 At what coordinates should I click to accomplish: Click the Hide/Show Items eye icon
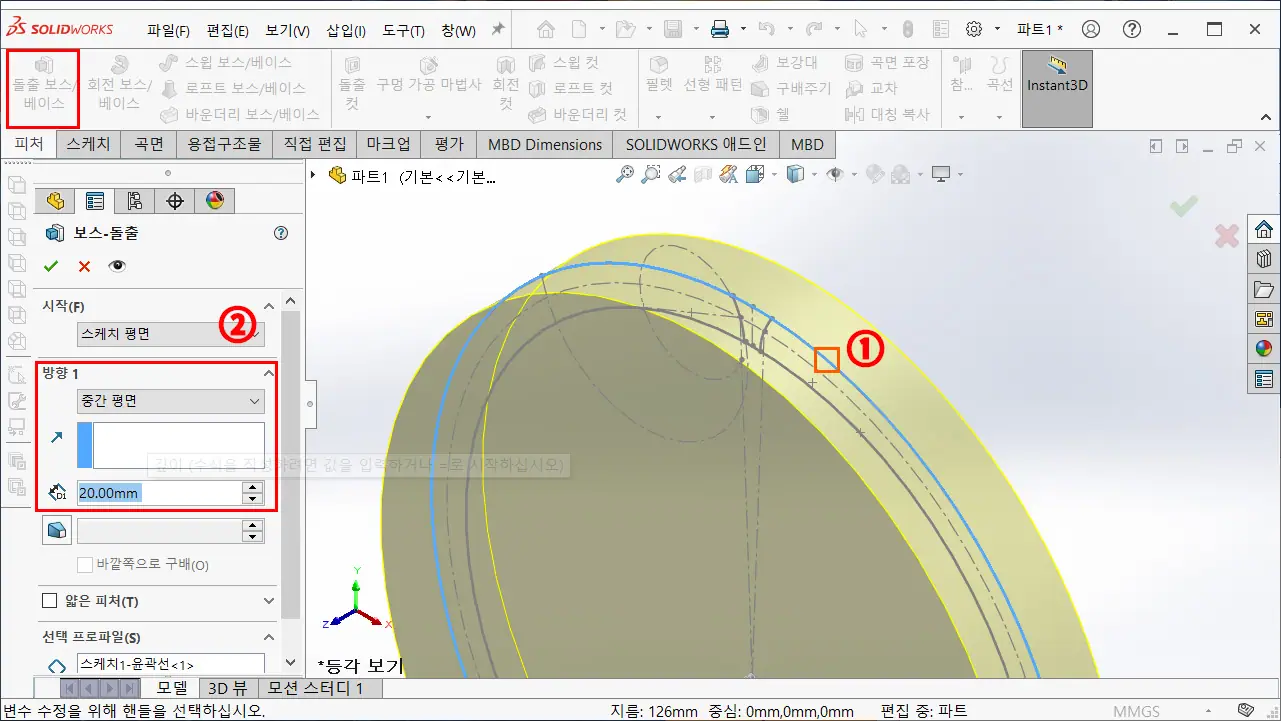(834, 175)
